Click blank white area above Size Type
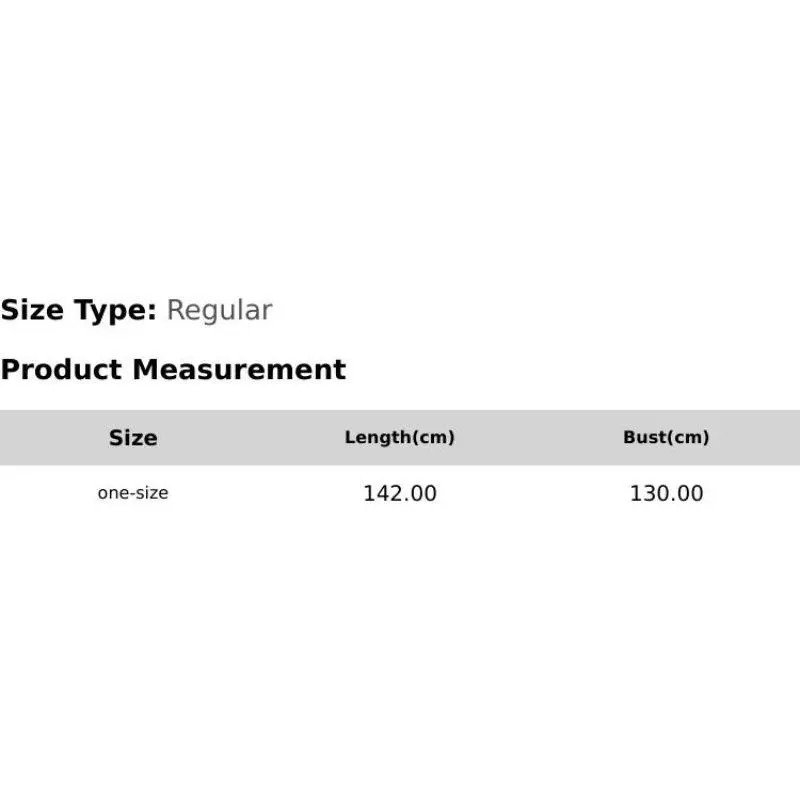The height and width of the screenshot is (800, 800). (400, 148)
